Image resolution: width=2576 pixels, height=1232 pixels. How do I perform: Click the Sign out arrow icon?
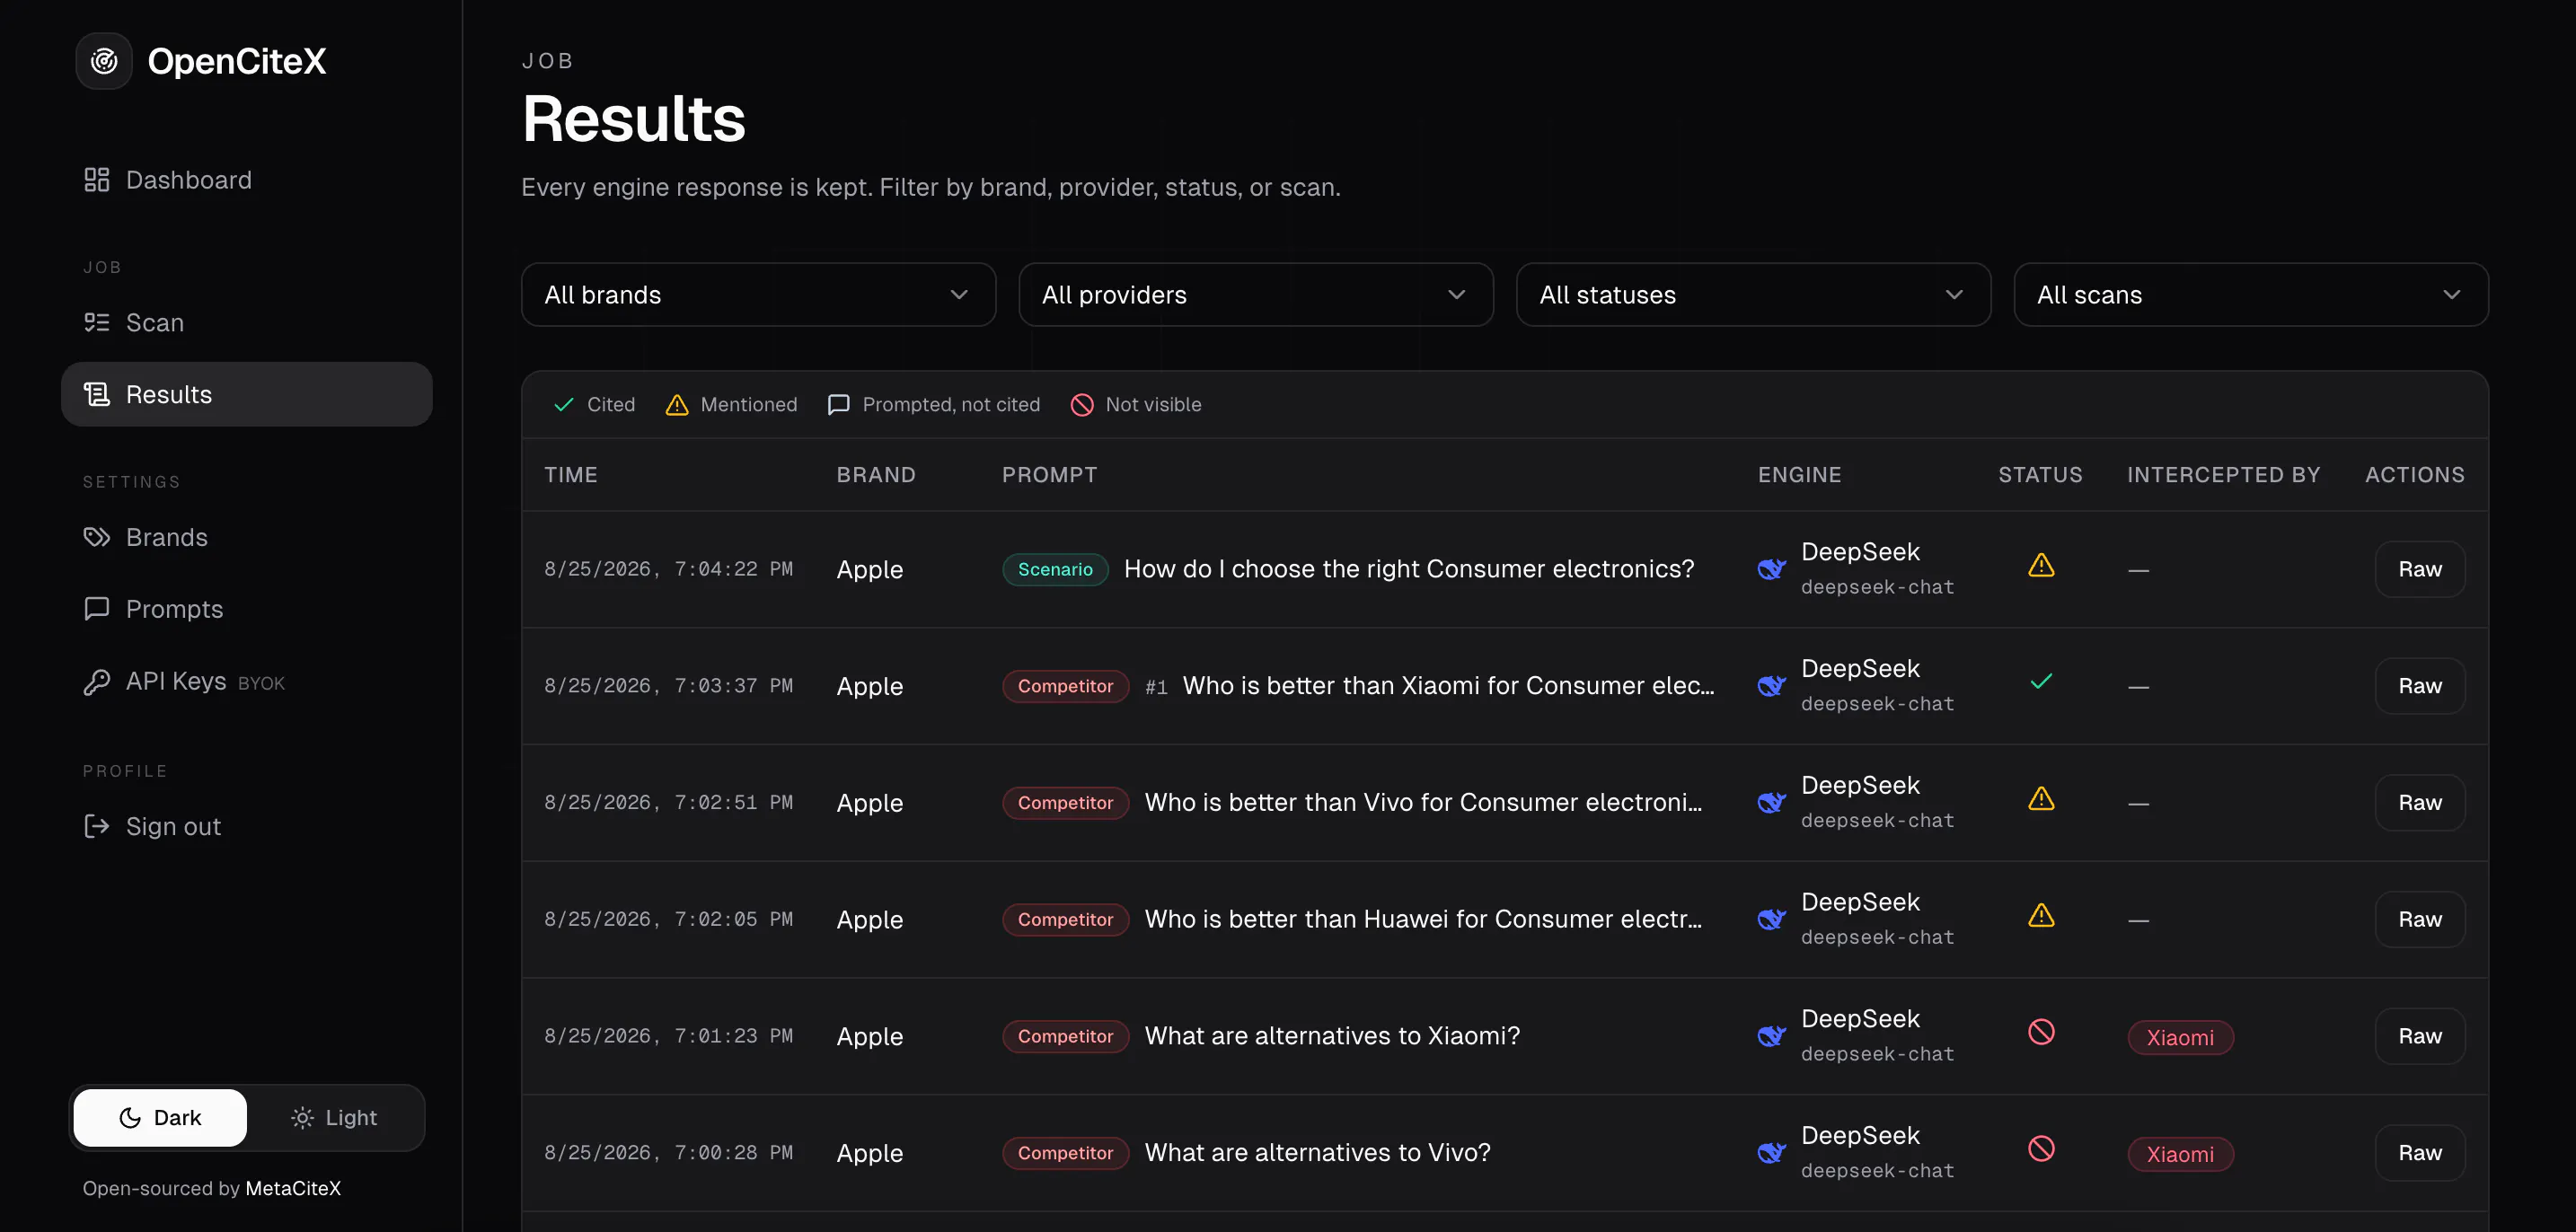pyautogui.click(x=97, y=826)
